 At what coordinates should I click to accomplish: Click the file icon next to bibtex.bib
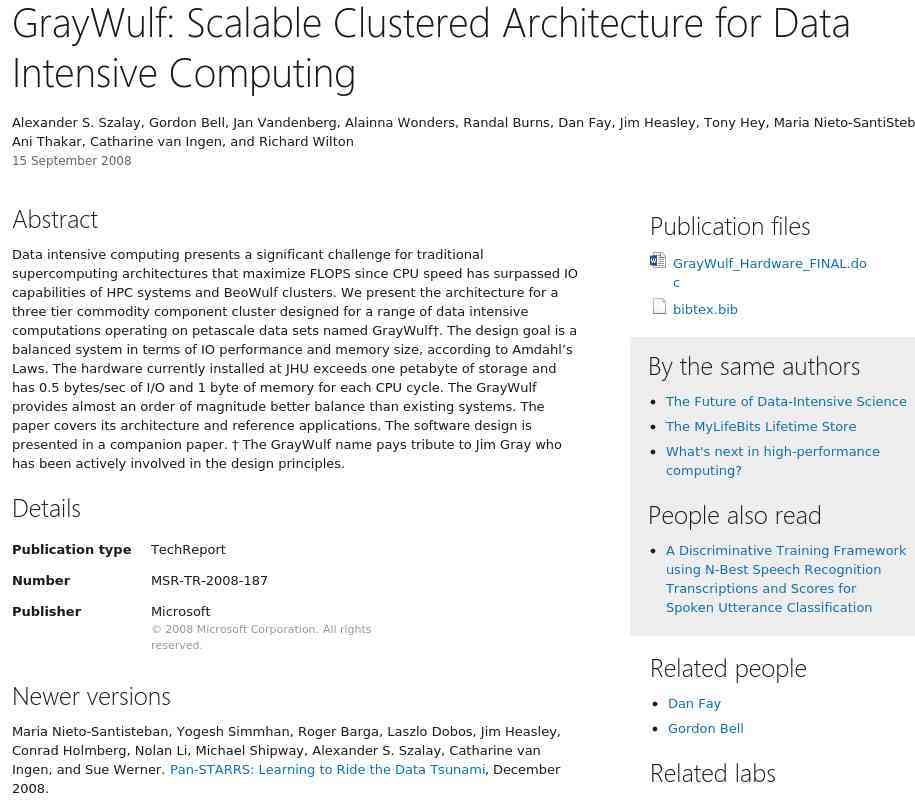click(659, 307)
